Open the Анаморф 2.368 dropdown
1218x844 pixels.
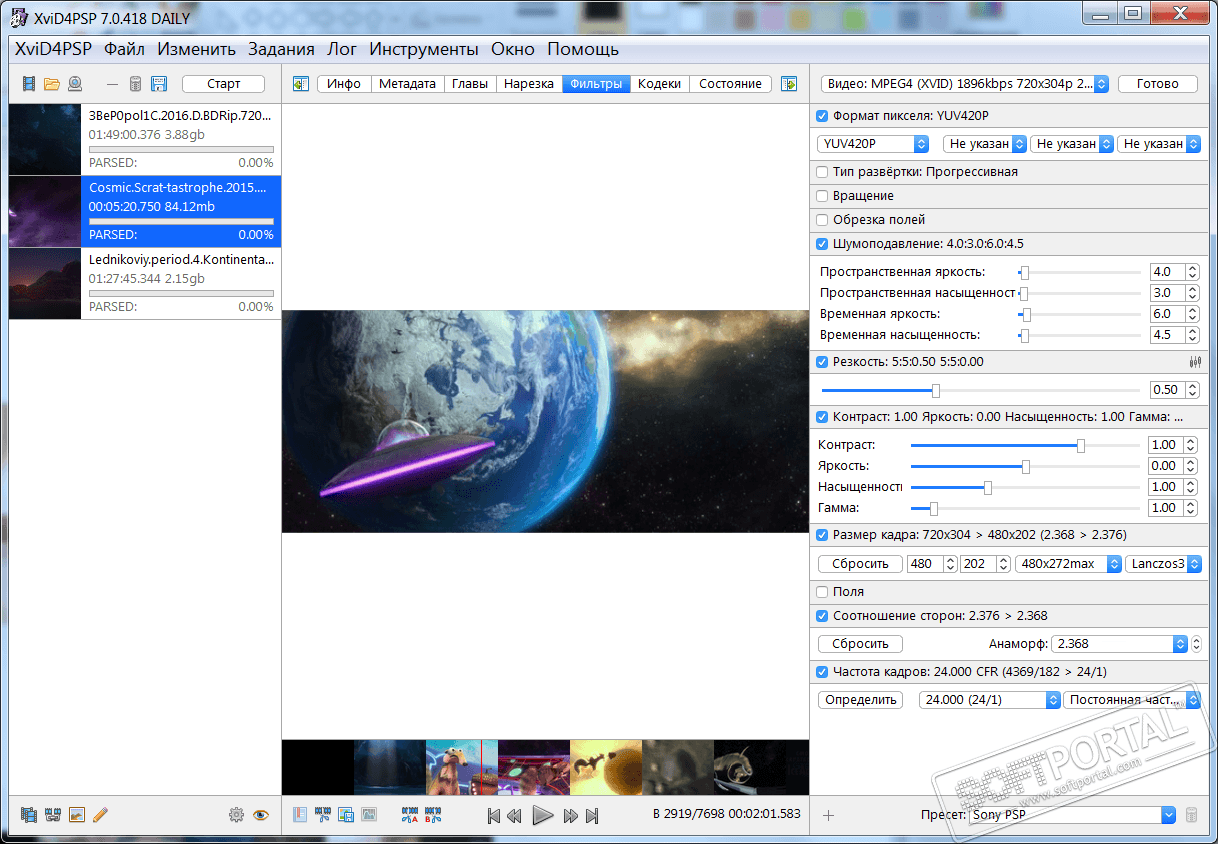1121,644
